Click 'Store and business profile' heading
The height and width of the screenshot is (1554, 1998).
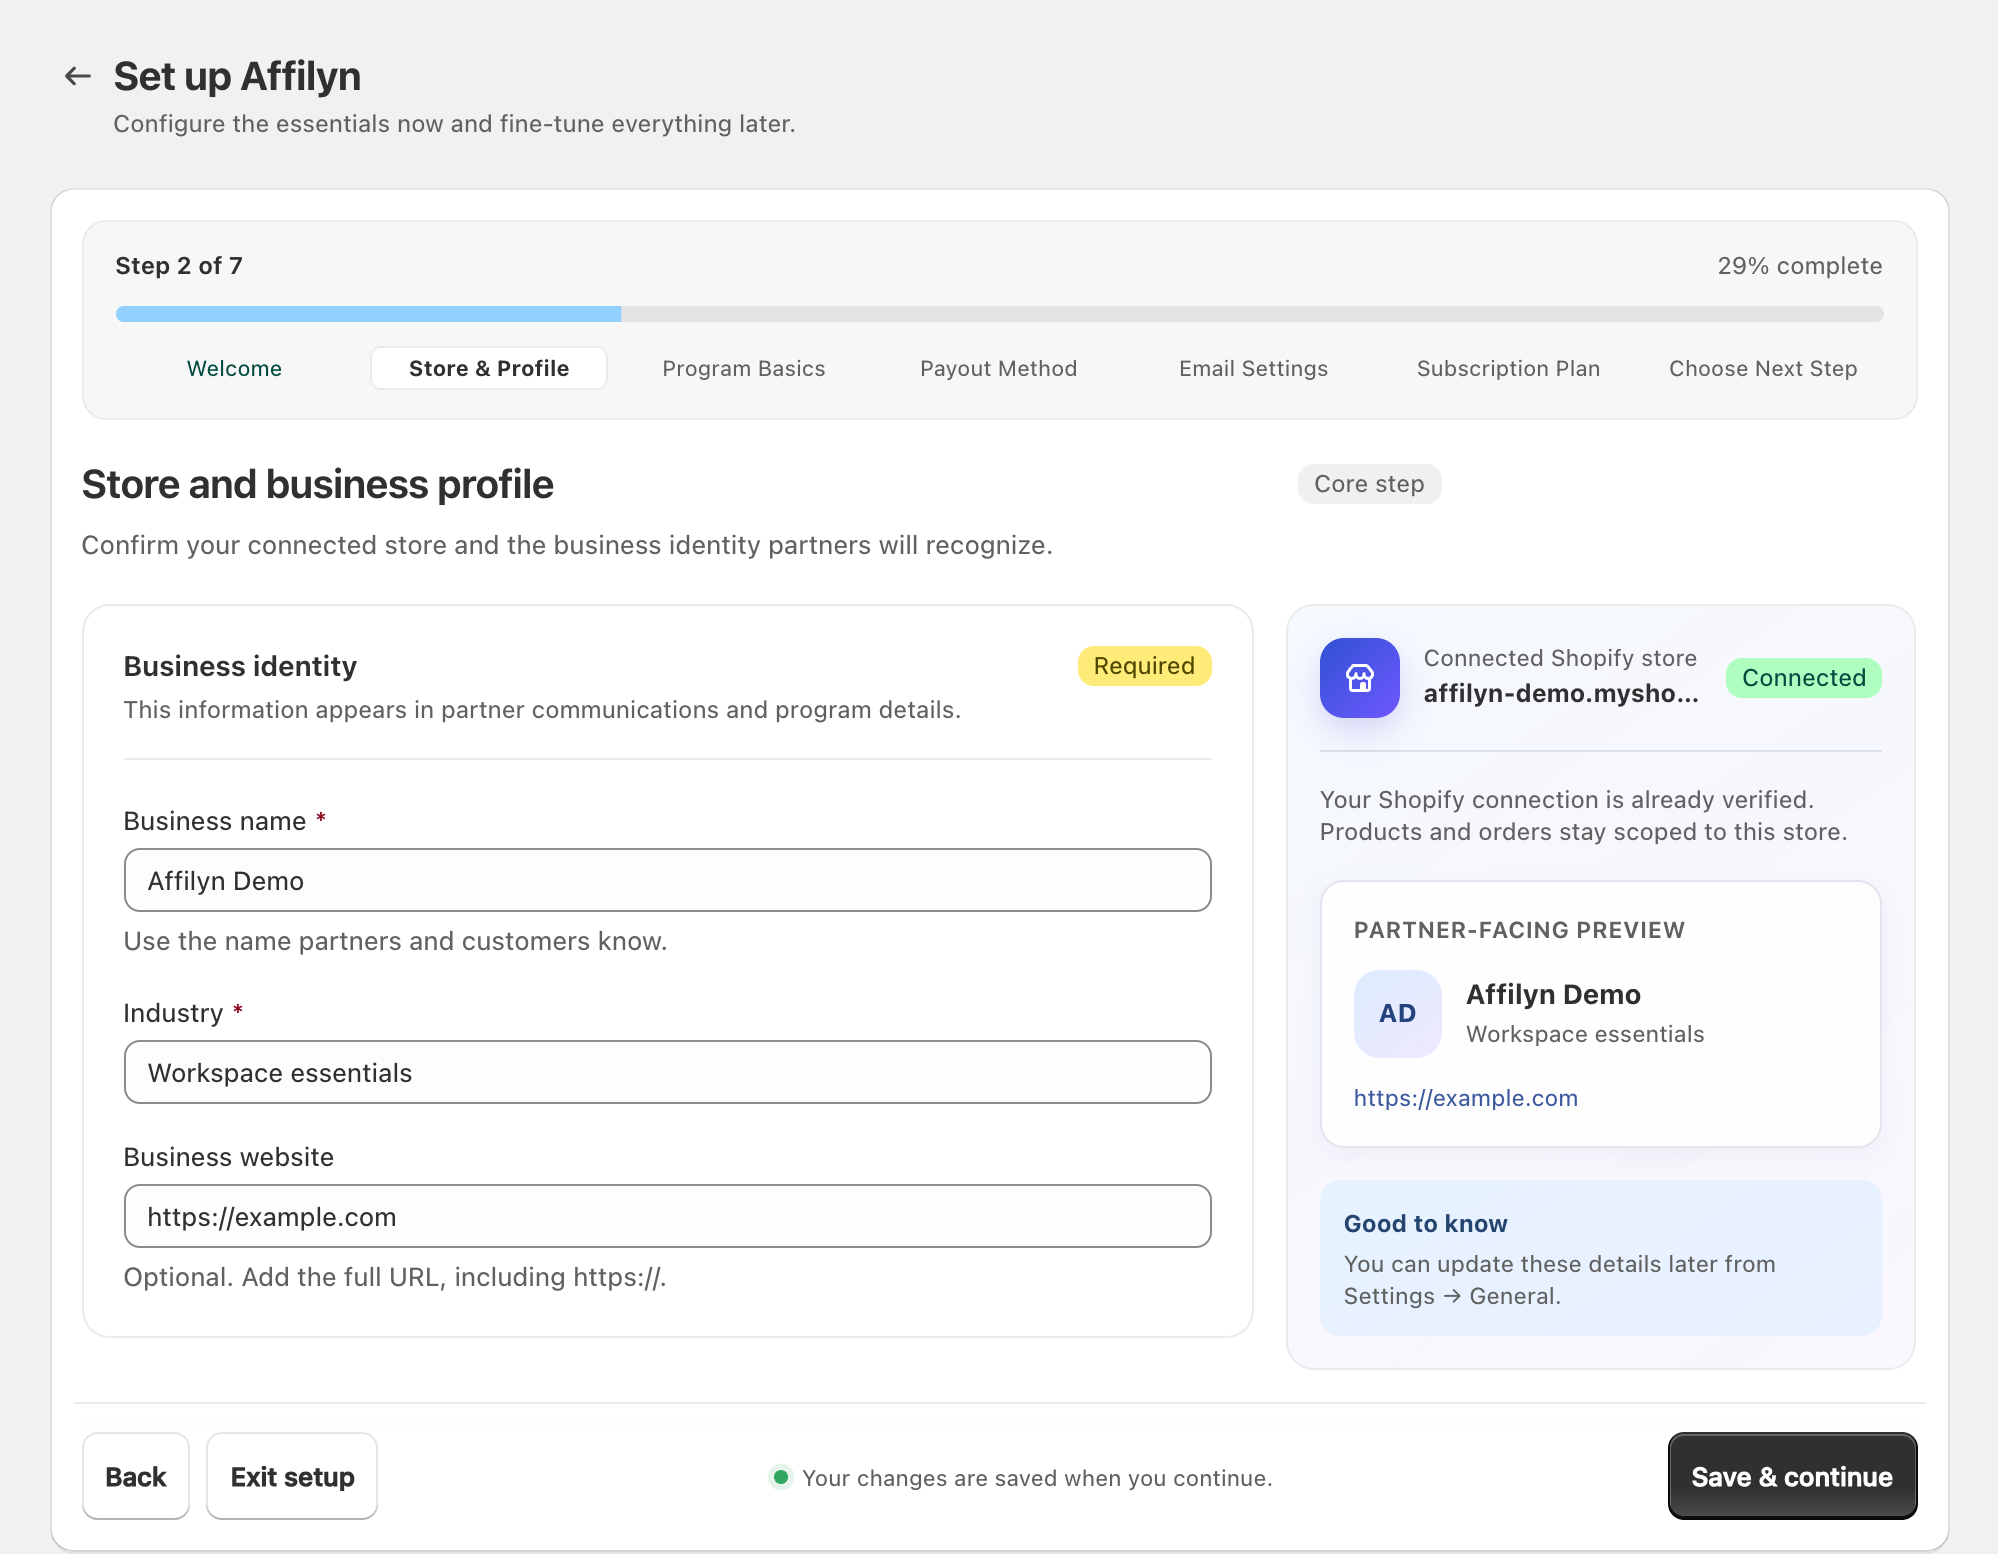coord(317,485)
